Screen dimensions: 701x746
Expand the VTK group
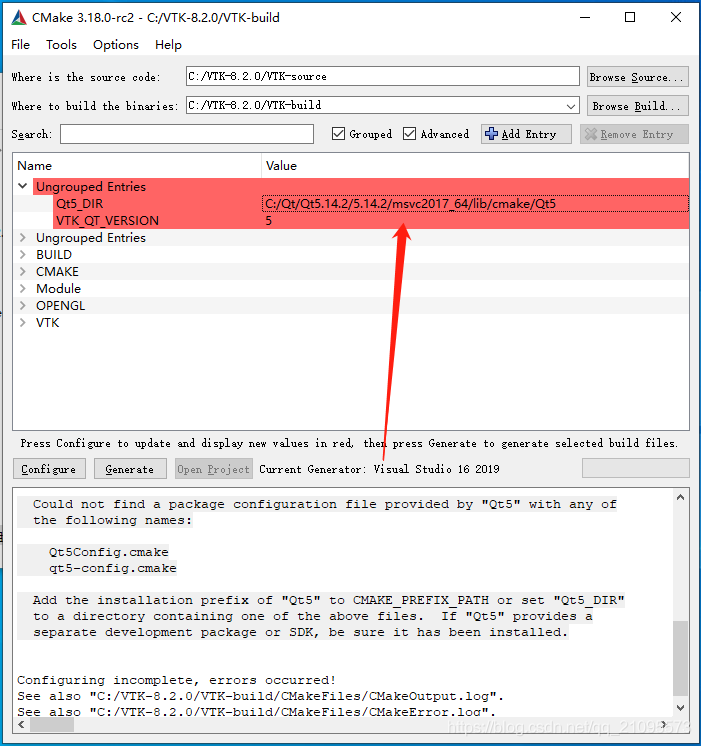coord(22,323)
